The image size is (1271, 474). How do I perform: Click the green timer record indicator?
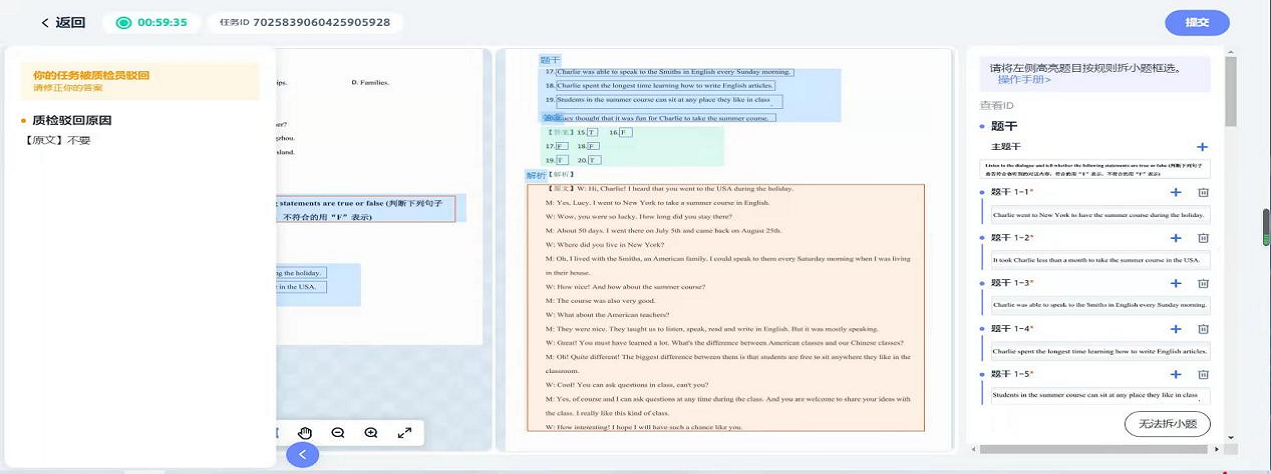pyautogui.click(x=124, y=23)
